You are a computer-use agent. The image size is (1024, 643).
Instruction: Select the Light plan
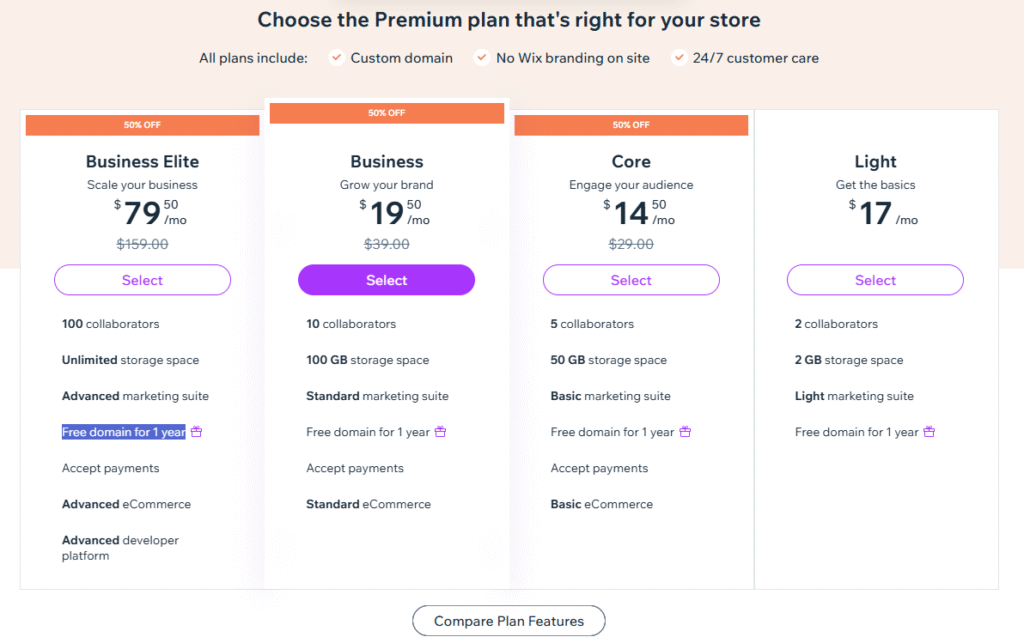pyautogui.click(x=875, y=280)
